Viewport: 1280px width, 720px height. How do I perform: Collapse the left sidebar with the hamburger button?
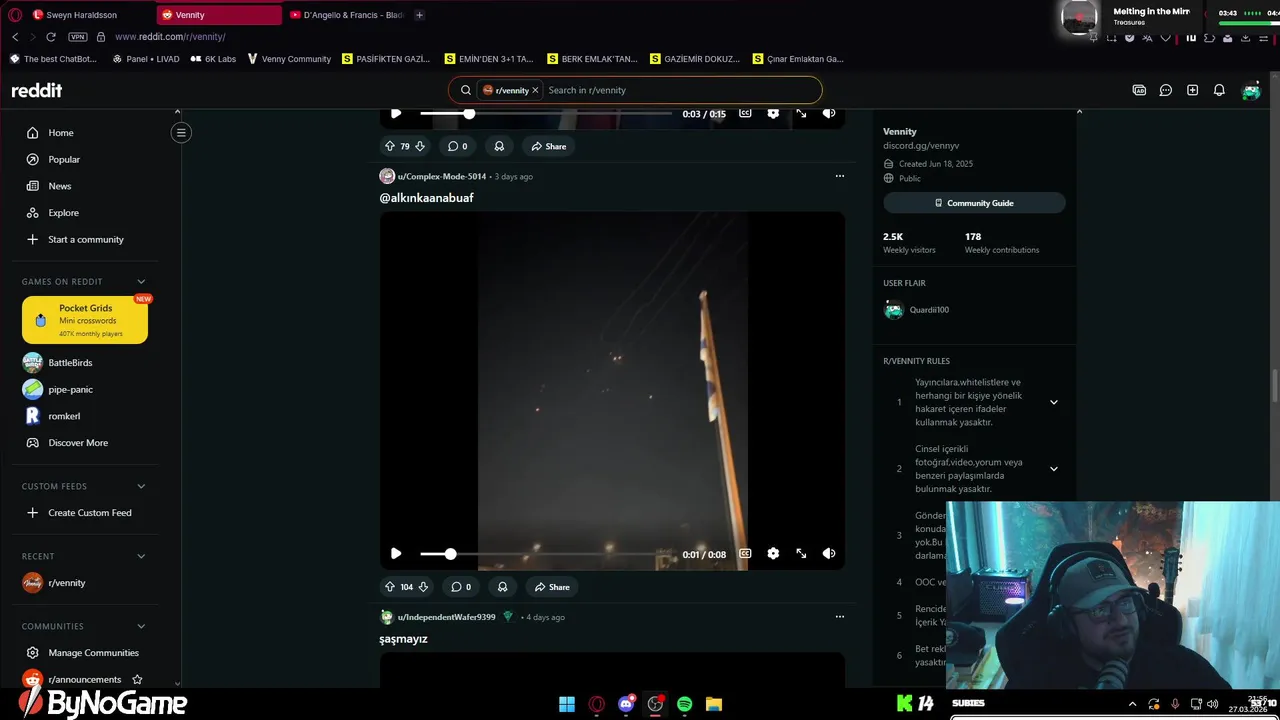click(x=181, y=132)
